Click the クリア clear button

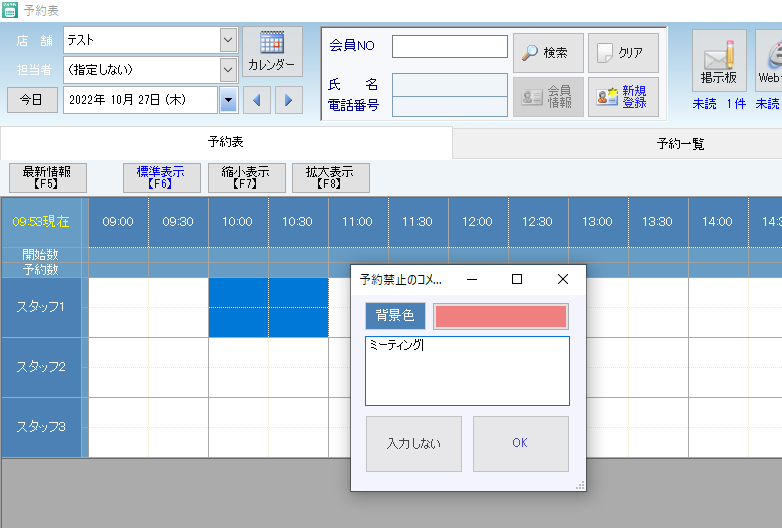623,53
